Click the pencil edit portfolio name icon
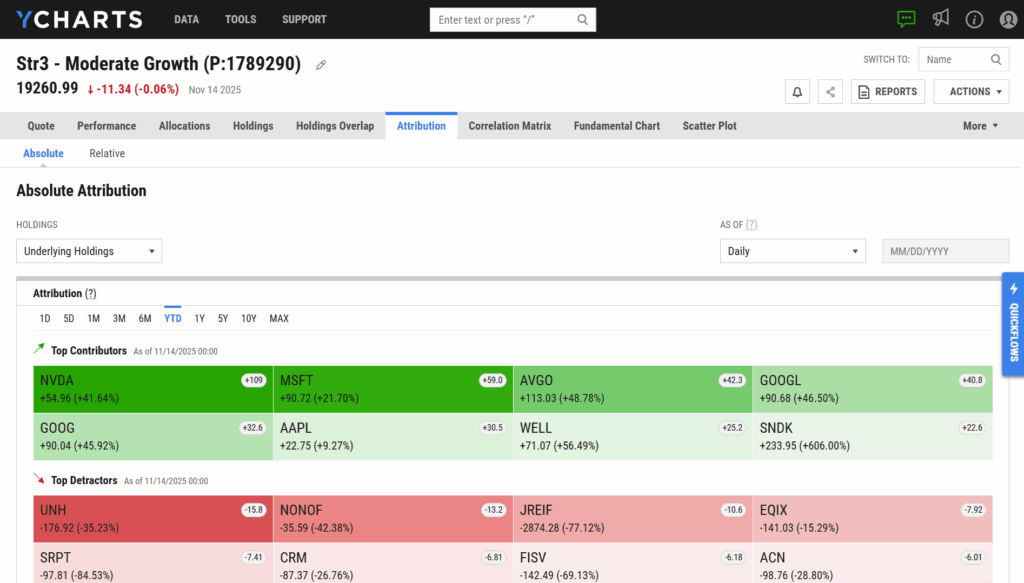 pyautogui.click(x=321, y=65)
